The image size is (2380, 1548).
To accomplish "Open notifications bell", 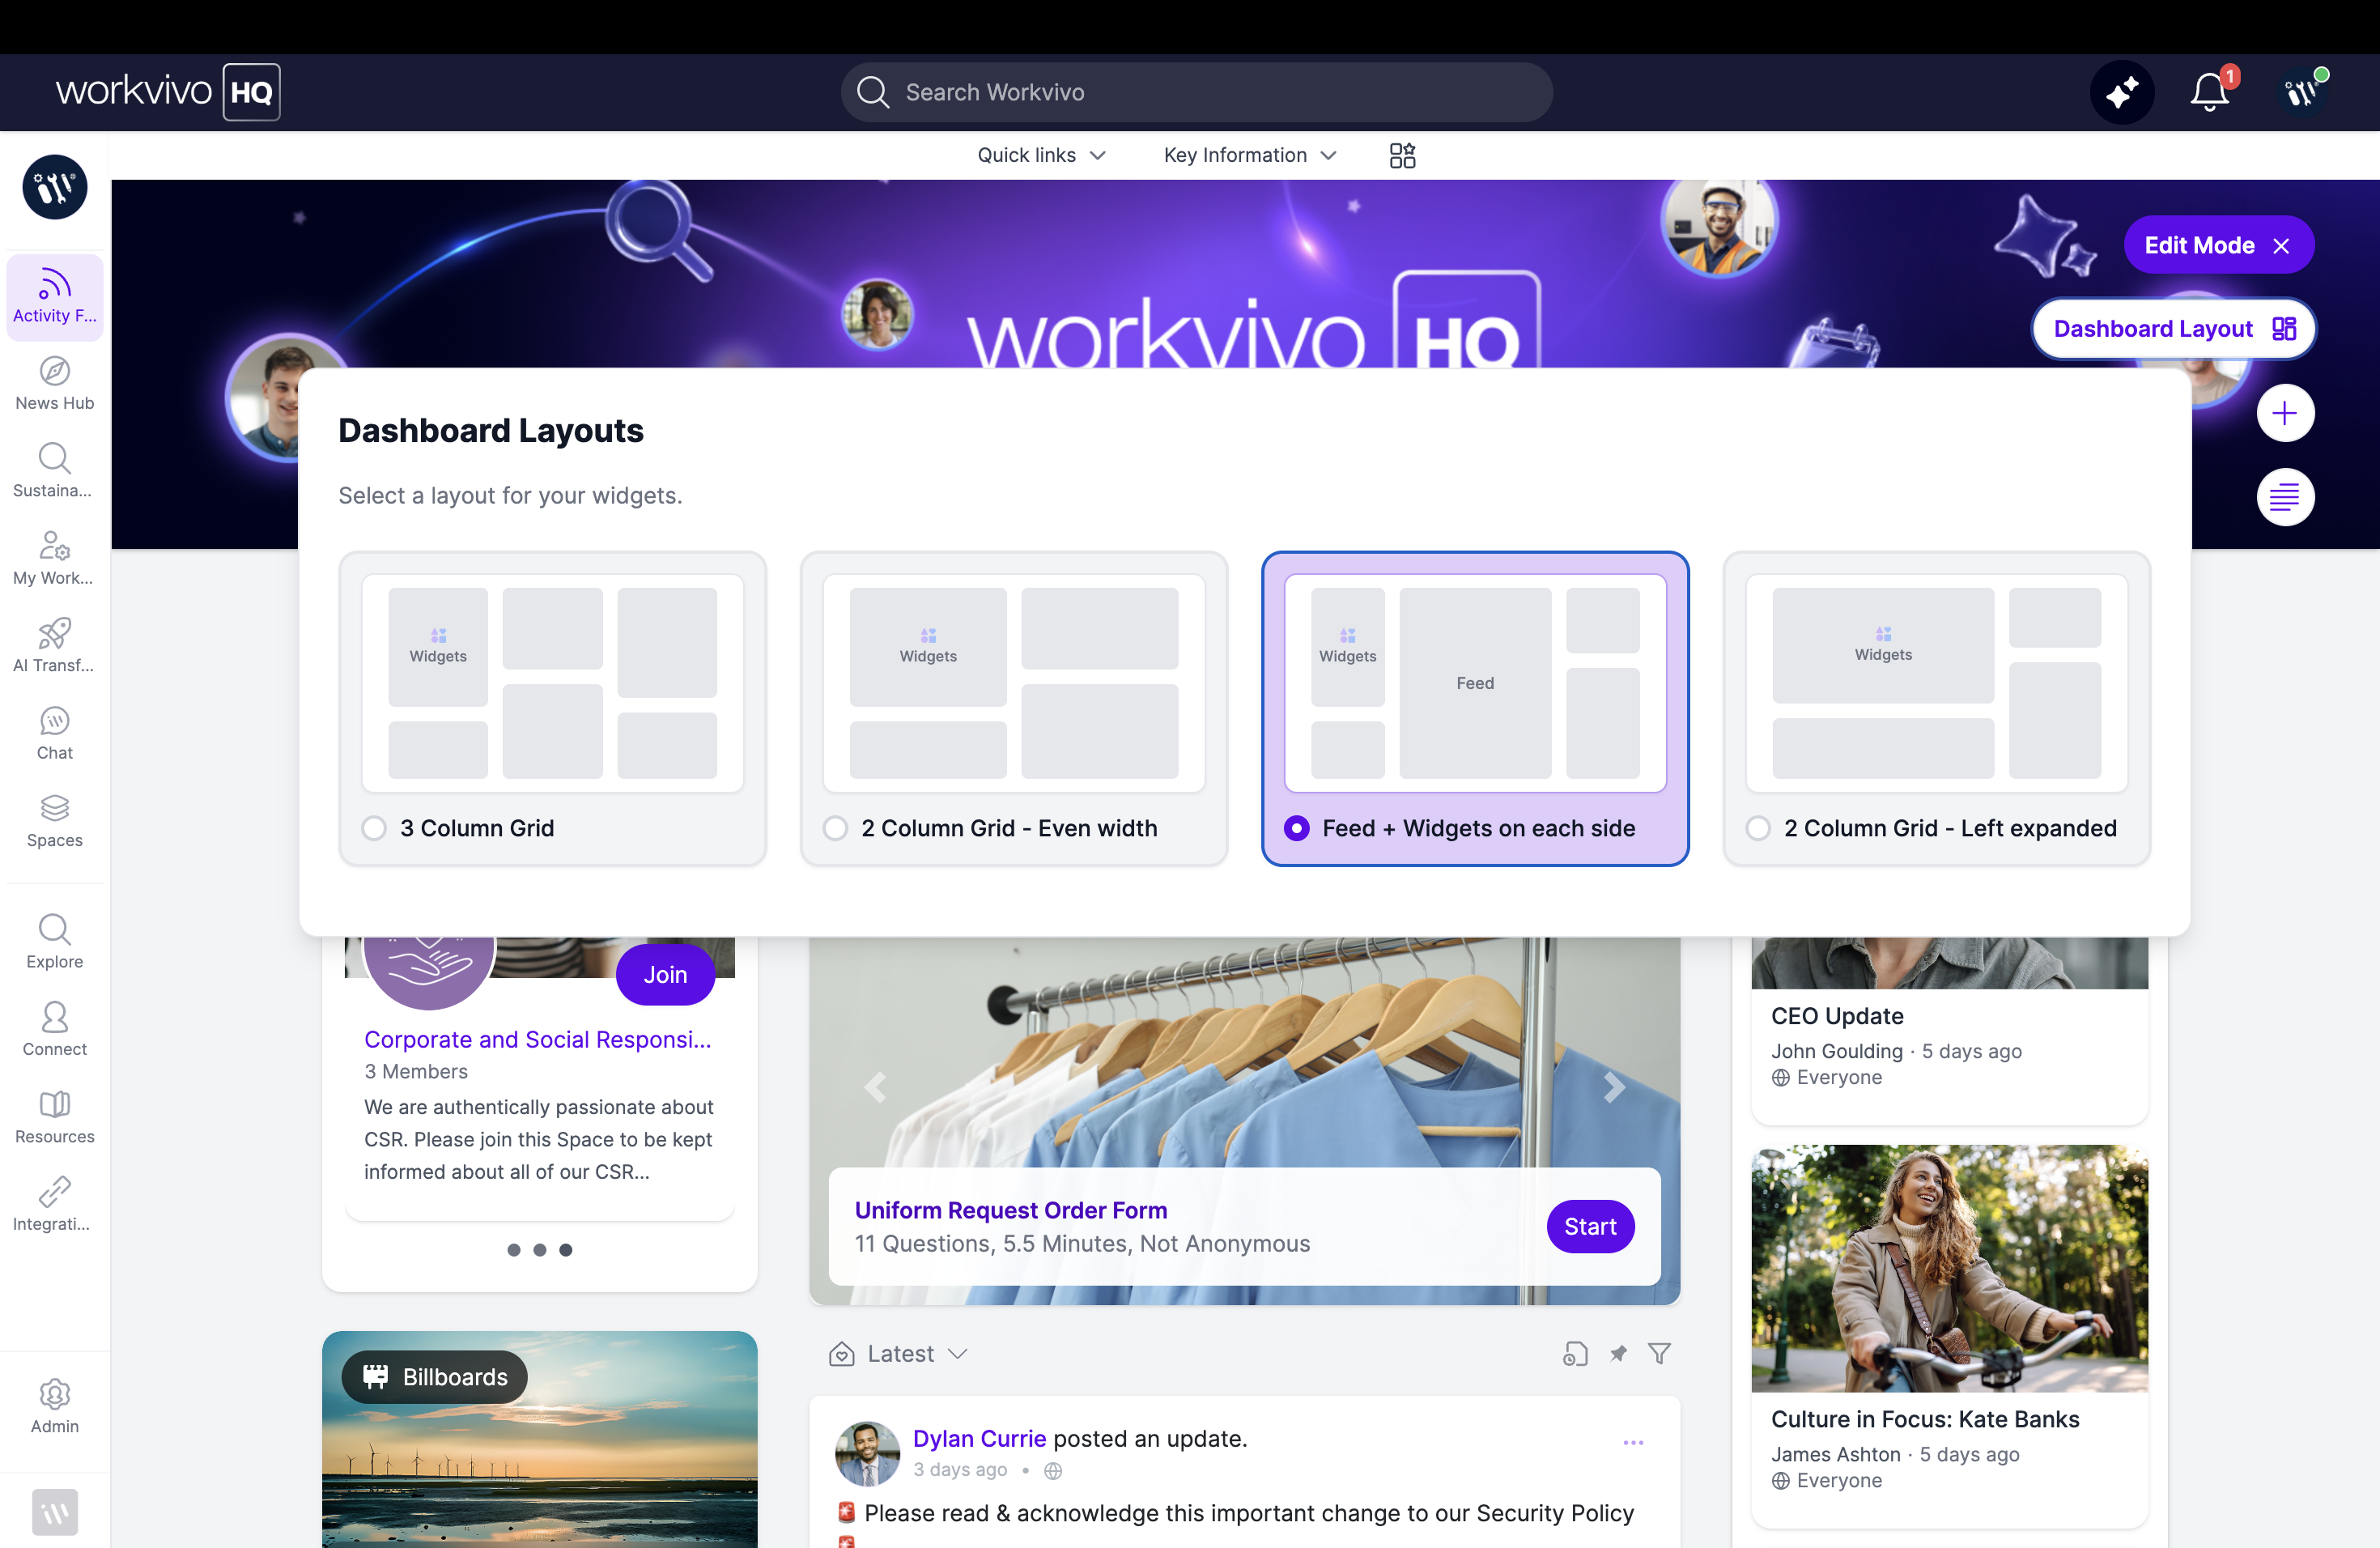I will pos(2210,93).
